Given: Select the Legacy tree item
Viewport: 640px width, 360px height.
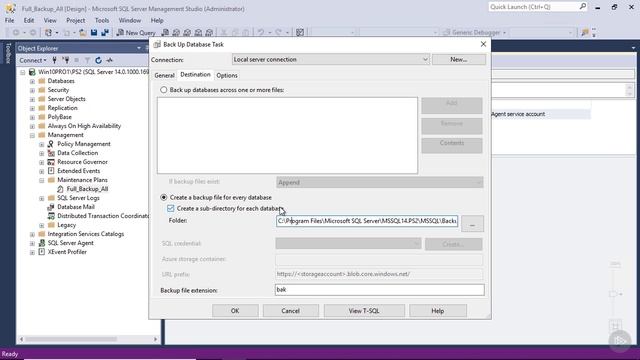Looking at the screenshot, I should 67,225.
